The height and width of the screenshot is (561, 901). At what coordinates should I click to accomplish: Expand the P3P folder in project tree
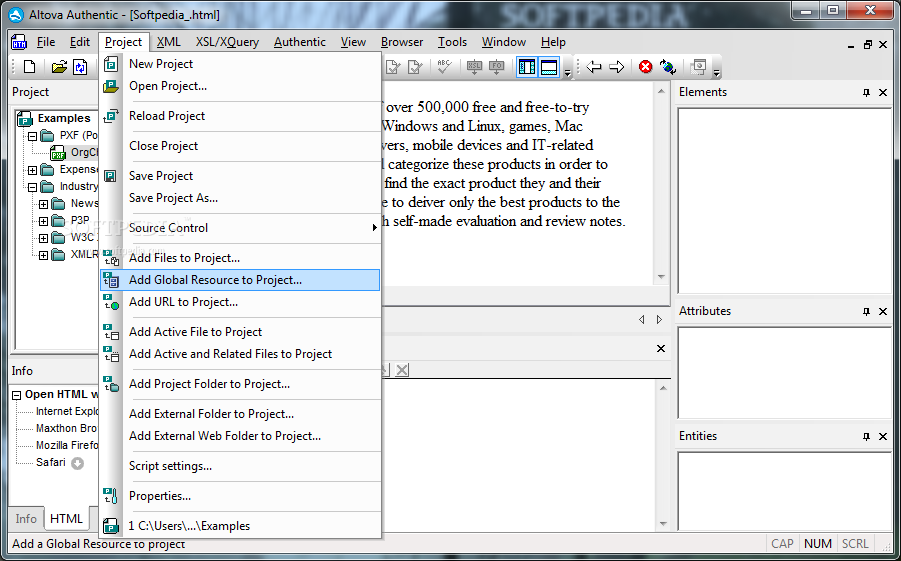click(x=43, y=221)
